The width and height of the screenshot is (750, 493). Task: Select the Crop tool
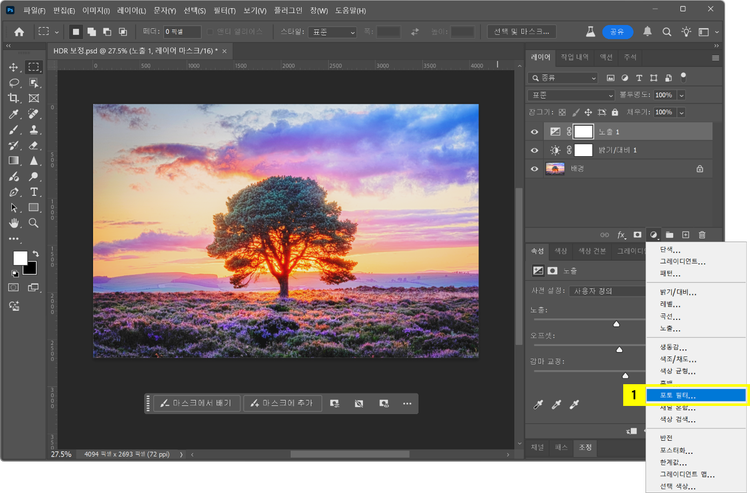14,99
